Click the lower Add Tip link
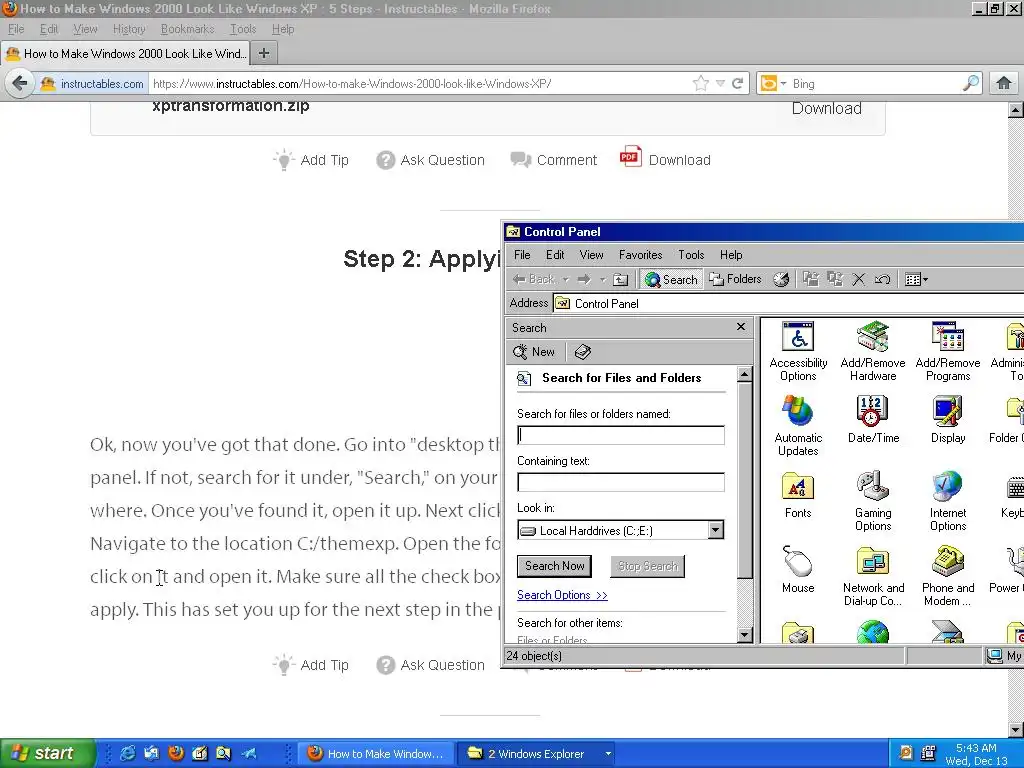Image resolution: width=1024 pixels, height=768 pixels. click(311, 665)
